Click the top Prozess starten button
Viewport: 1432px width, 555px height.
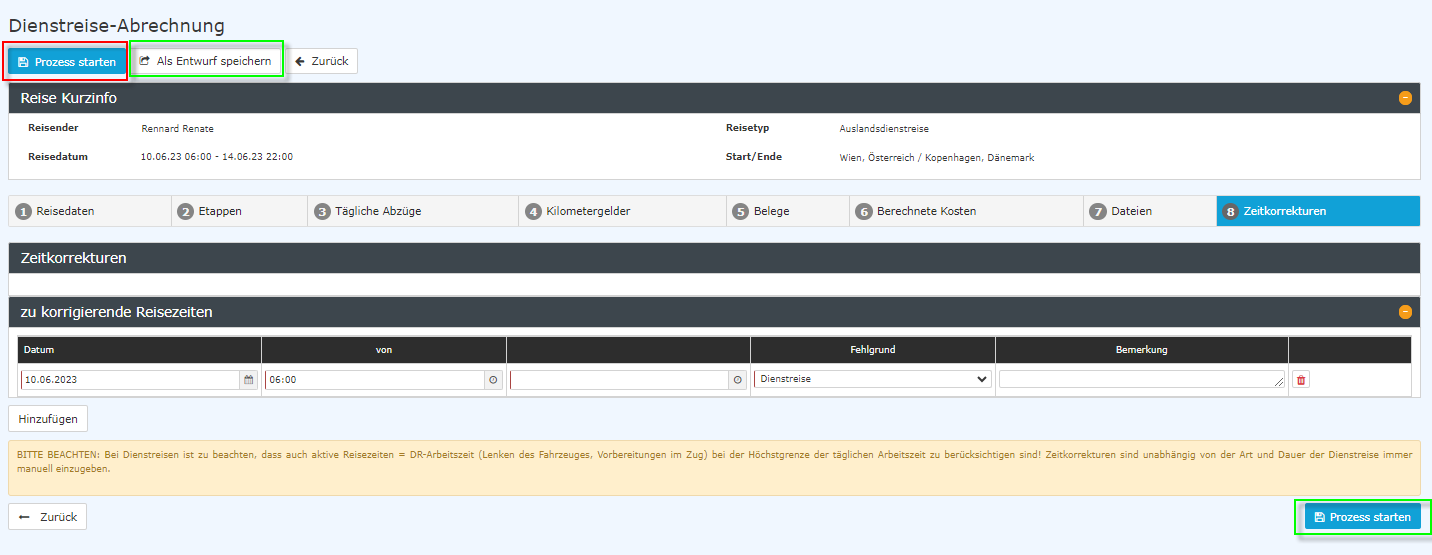pos(67,62)
